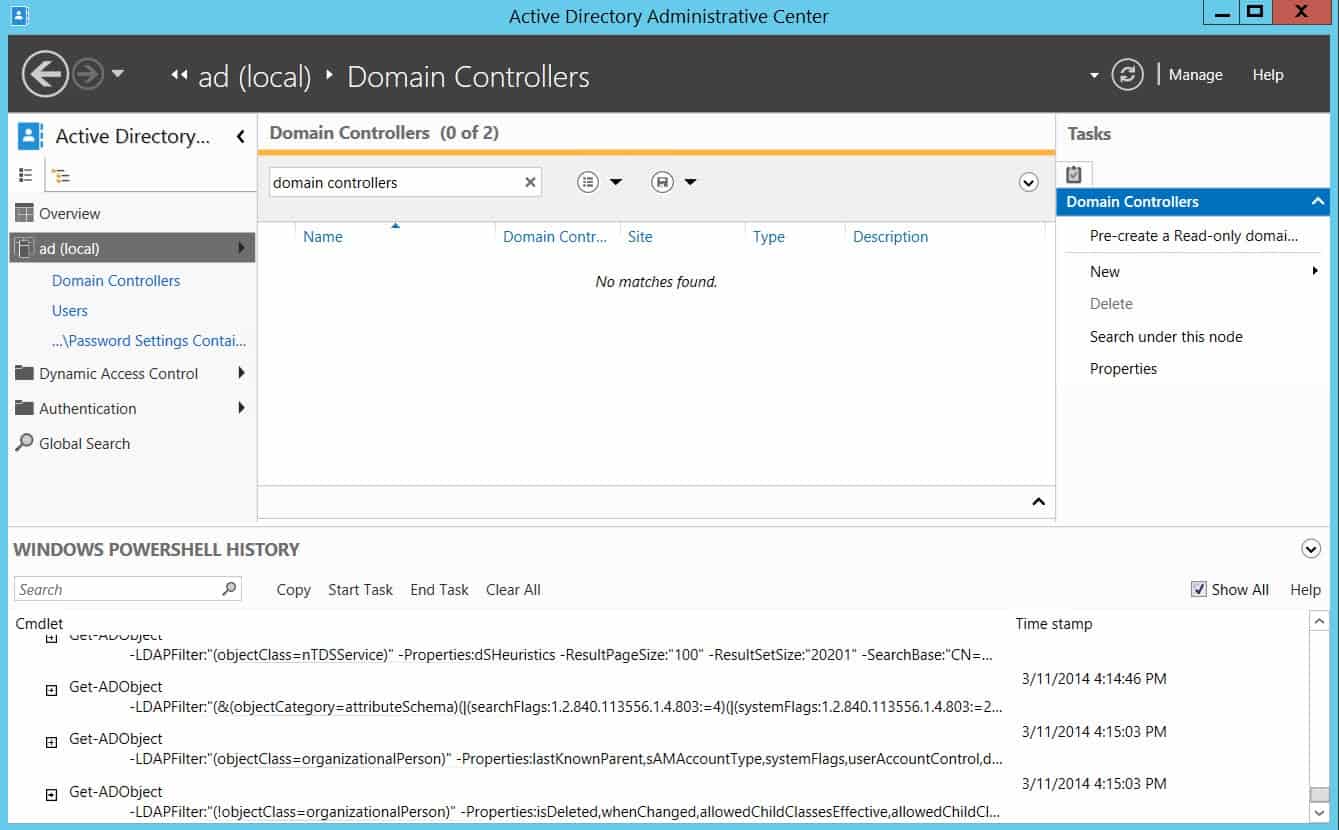The image size is (1339, 830).
Task: Select Global Search in the sidebar
Action: pos(84,443)
